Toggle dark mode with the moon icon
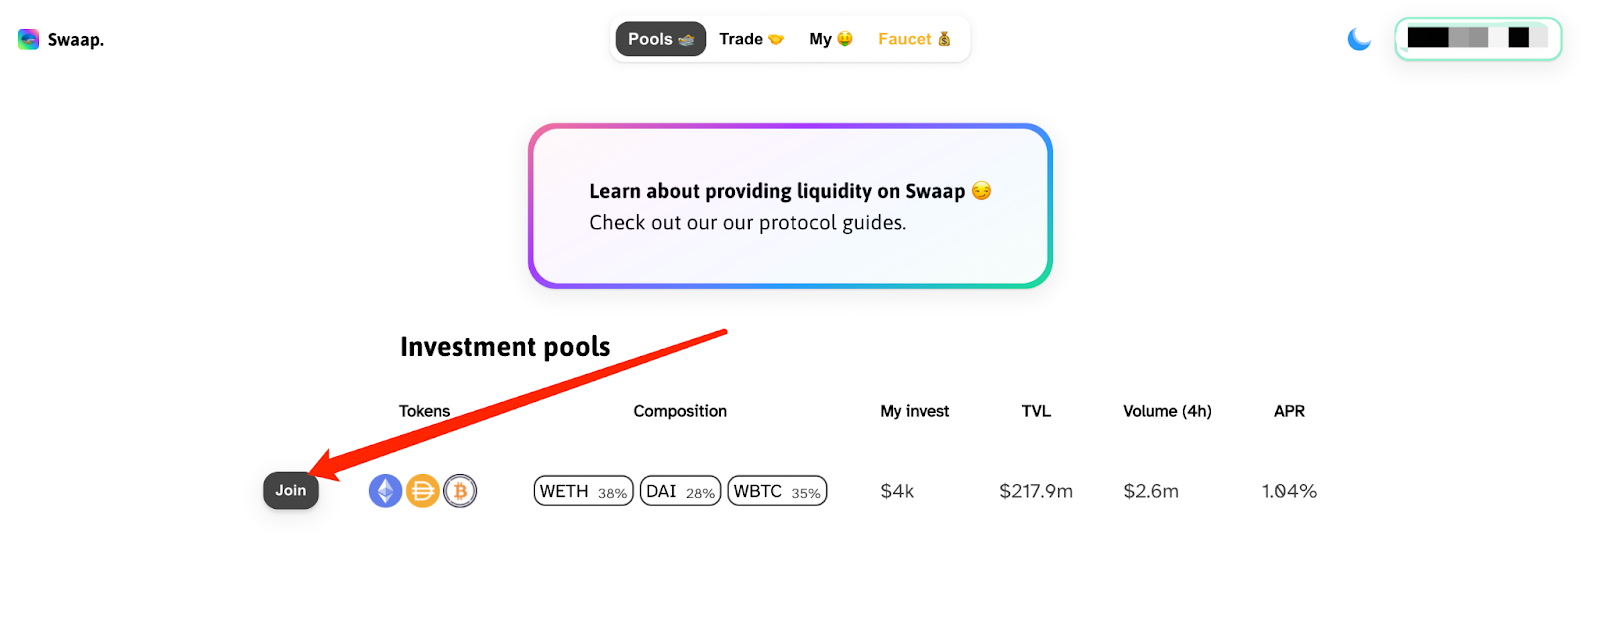 (x=1359, y=39)
